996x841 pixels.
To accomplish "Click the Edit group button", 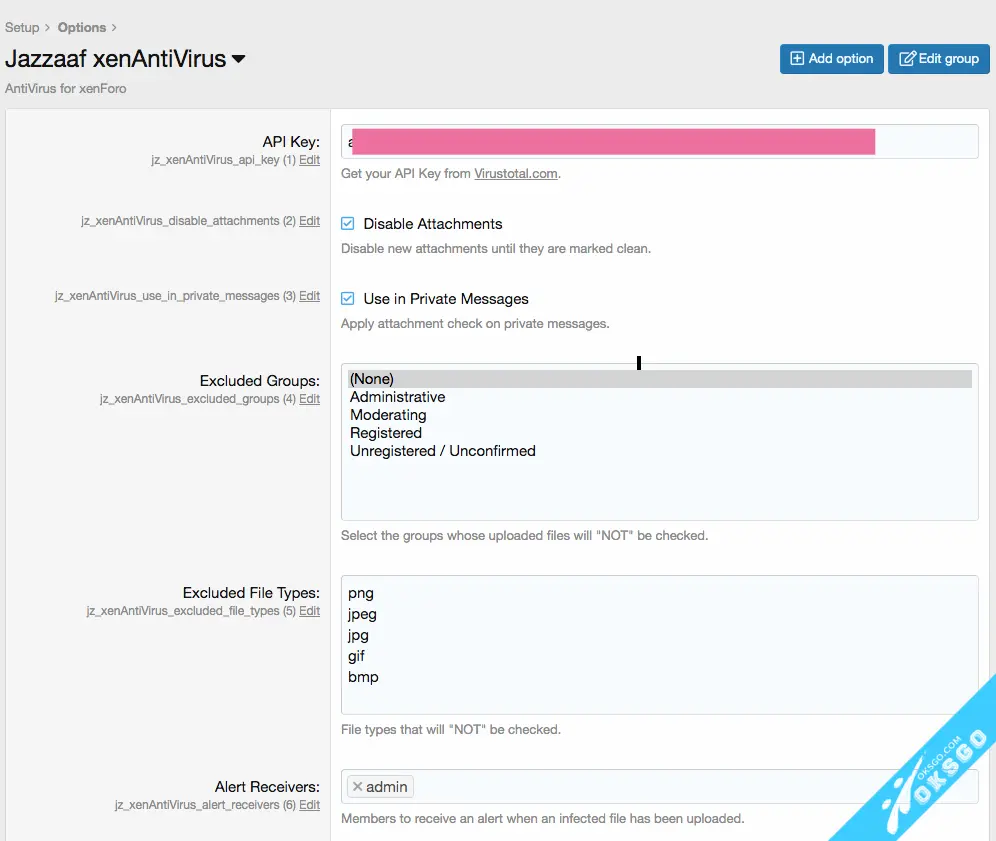I will pyautogui.click(x=938, y=59).
